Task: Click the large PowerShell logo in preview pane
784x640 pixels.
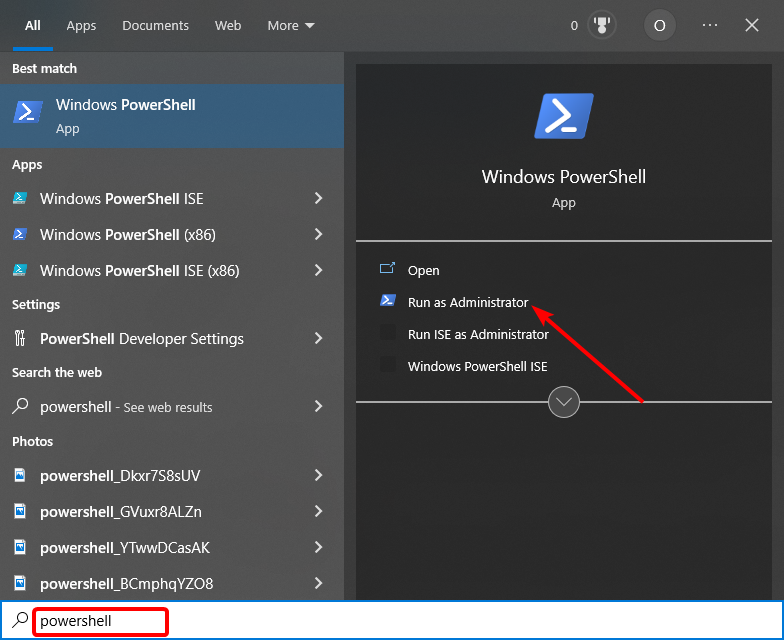Action: (564, 116)
